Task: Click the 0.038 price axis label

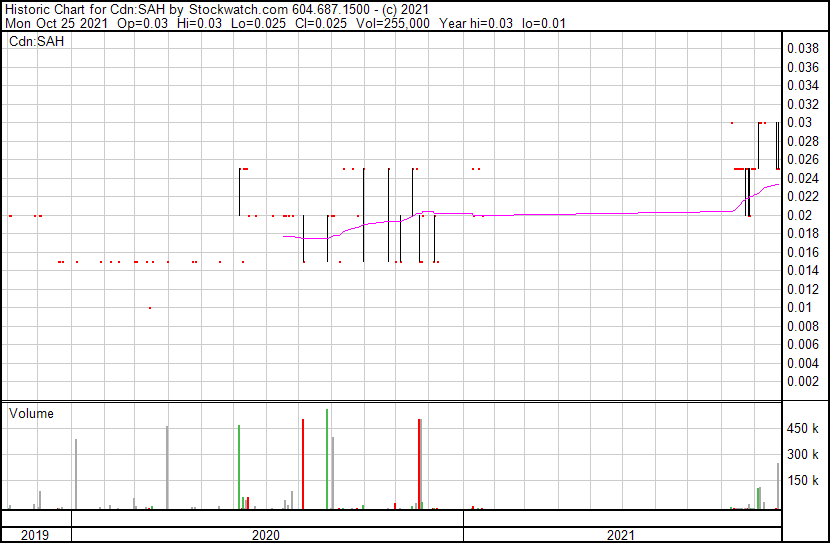Action: click(x=802, y=49)
